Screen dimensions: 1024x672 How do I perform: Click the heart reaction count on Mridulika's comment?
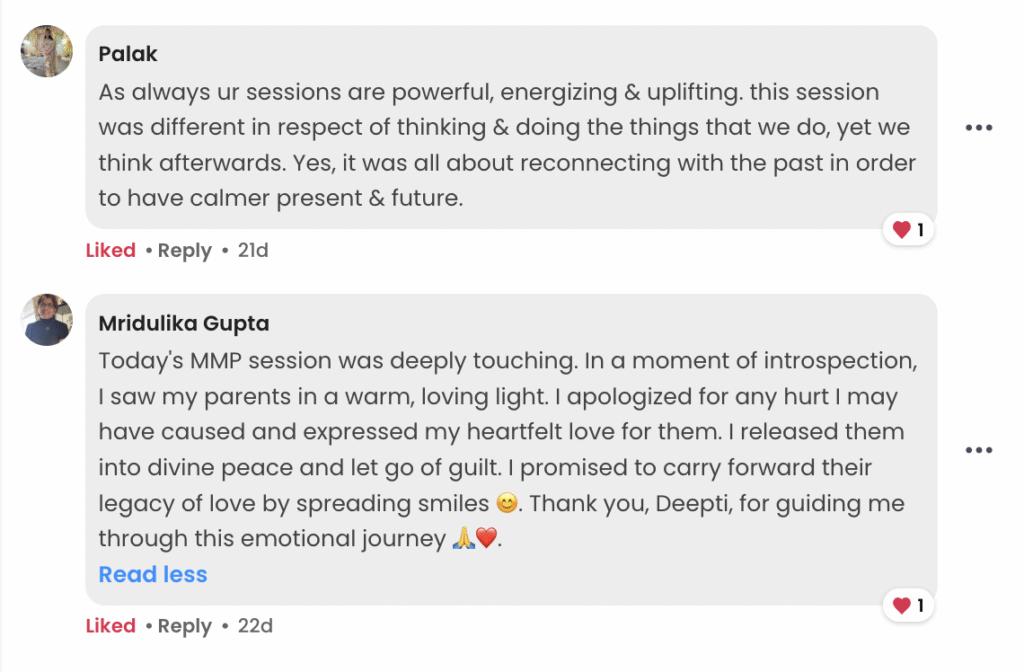[x=908, y=606]
